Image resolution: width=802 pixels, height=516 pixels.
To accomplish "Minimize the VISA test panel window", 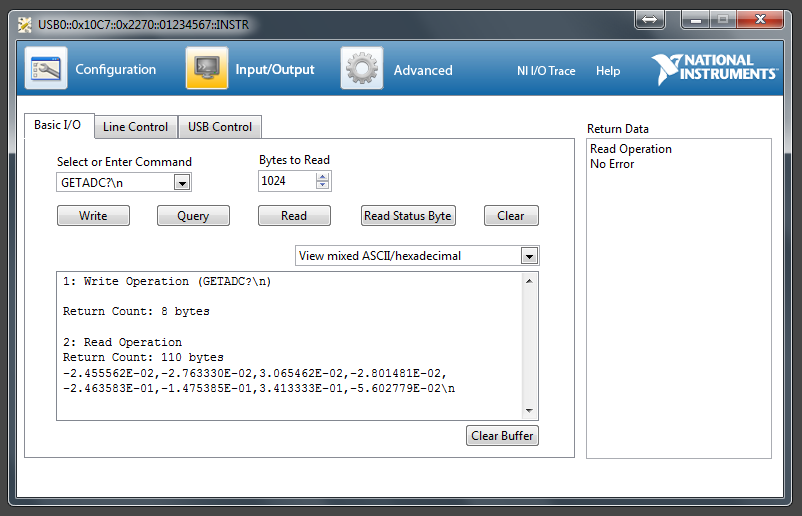I will tap(695, 19).
